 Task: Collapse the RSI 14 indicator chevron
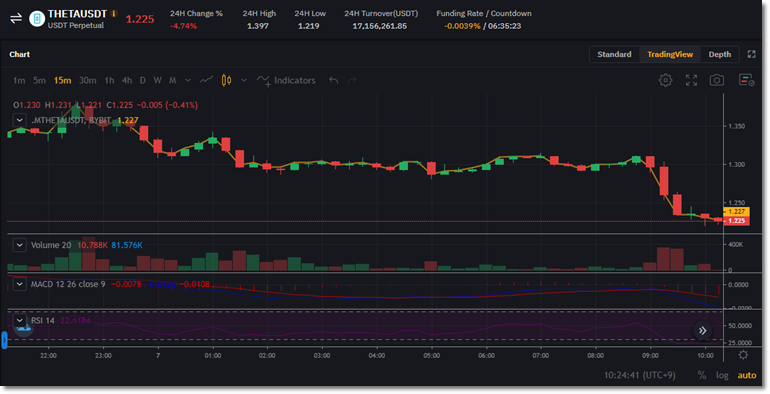click(19, 320)
